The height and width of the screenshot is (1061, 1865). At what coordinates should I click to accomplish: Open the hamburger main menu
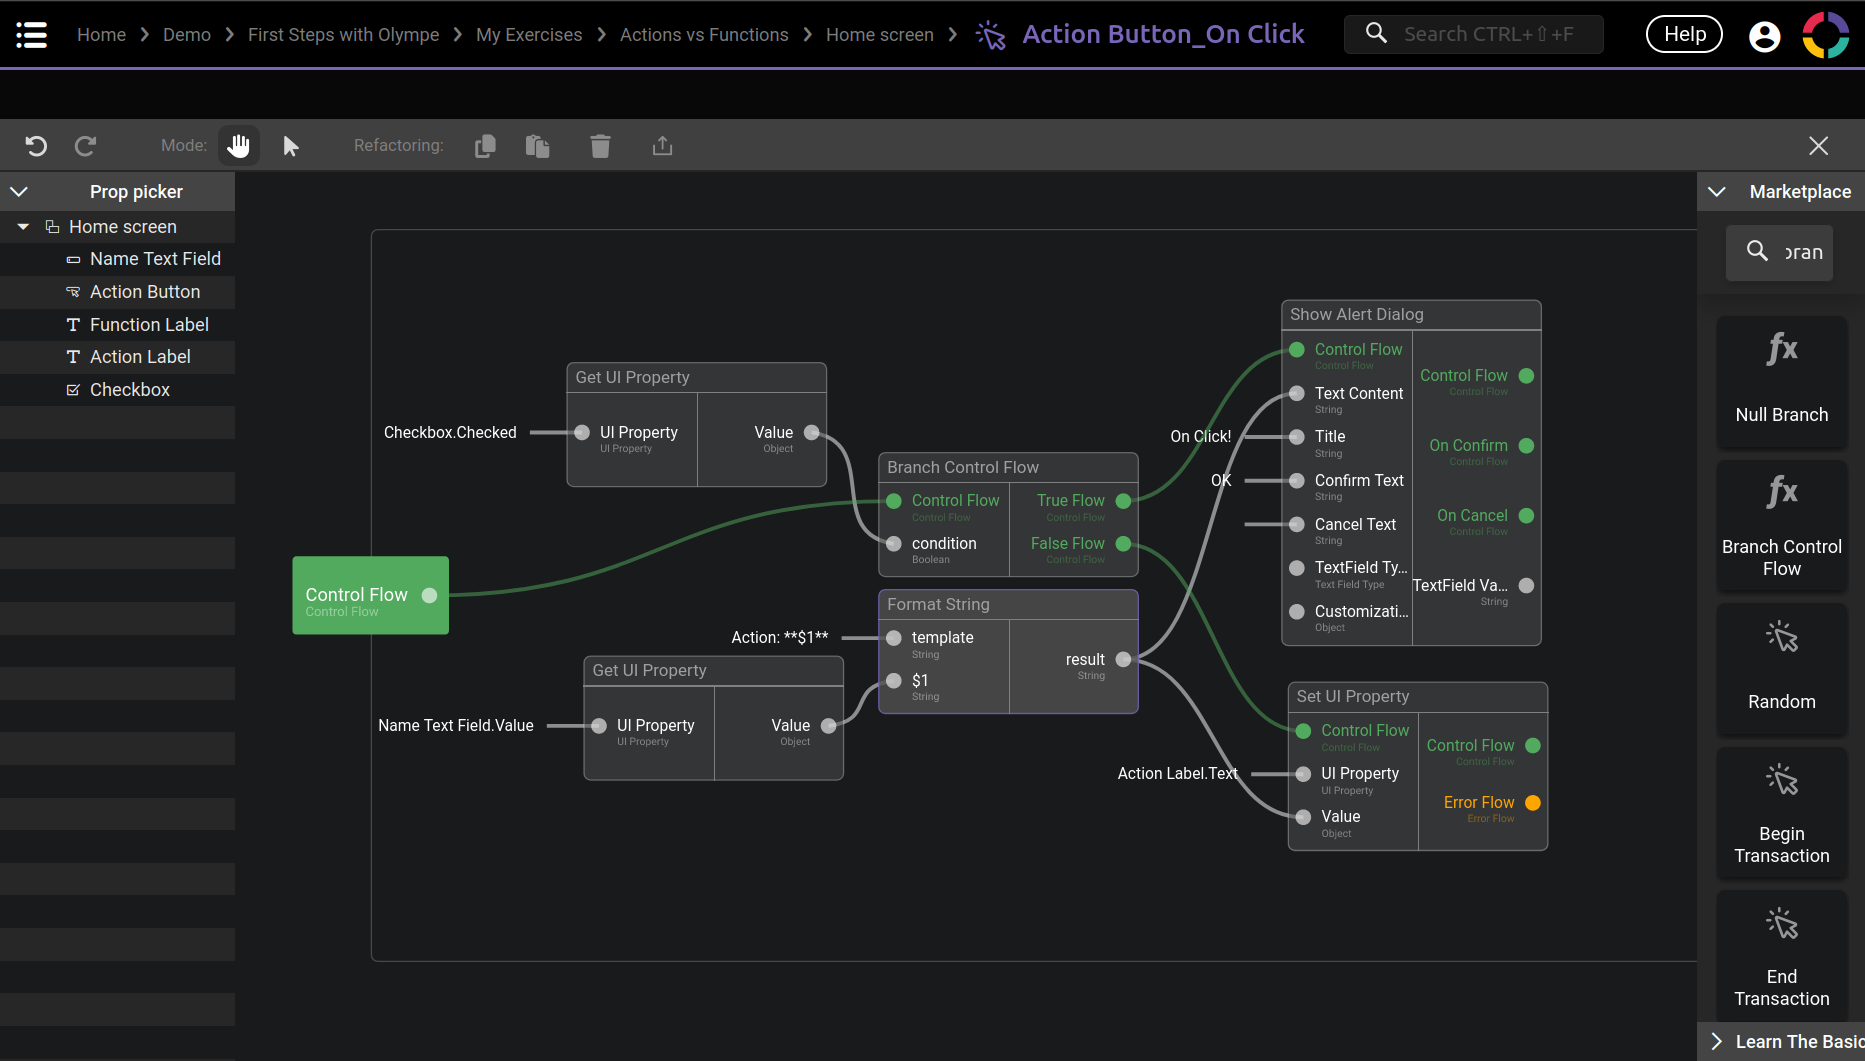point(32,35)
